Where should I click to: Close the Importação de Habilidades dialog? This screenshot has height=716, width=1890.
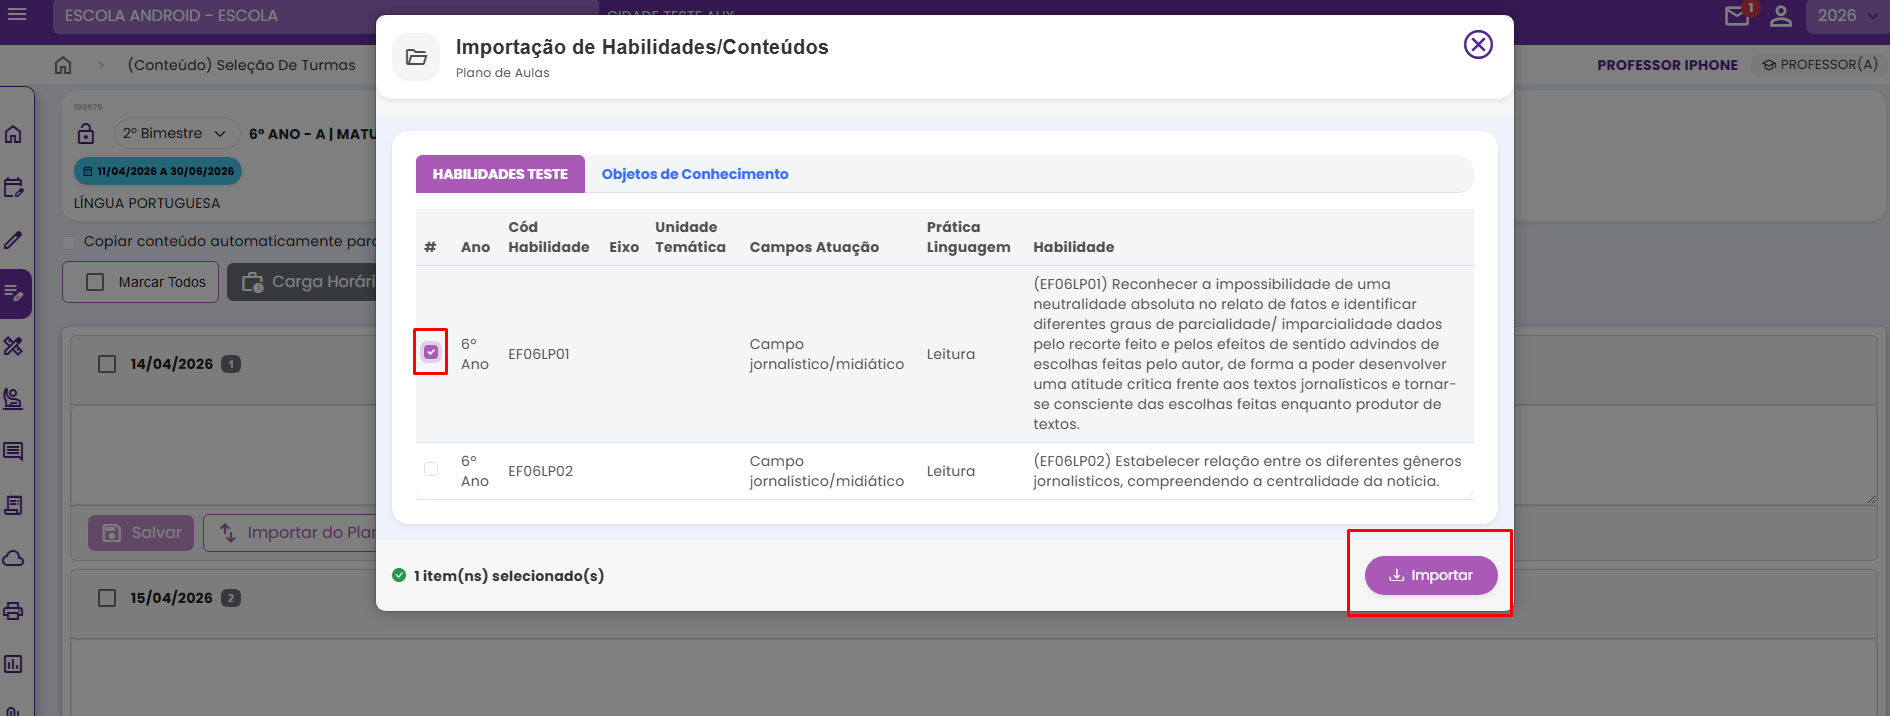(1478, 45)
